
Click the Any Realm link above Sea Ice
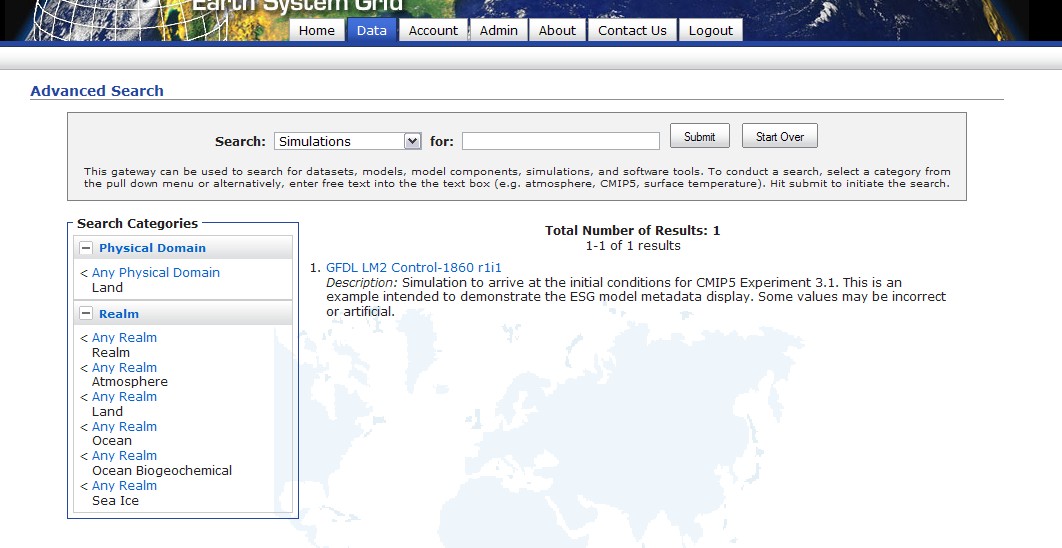point(124,485)
